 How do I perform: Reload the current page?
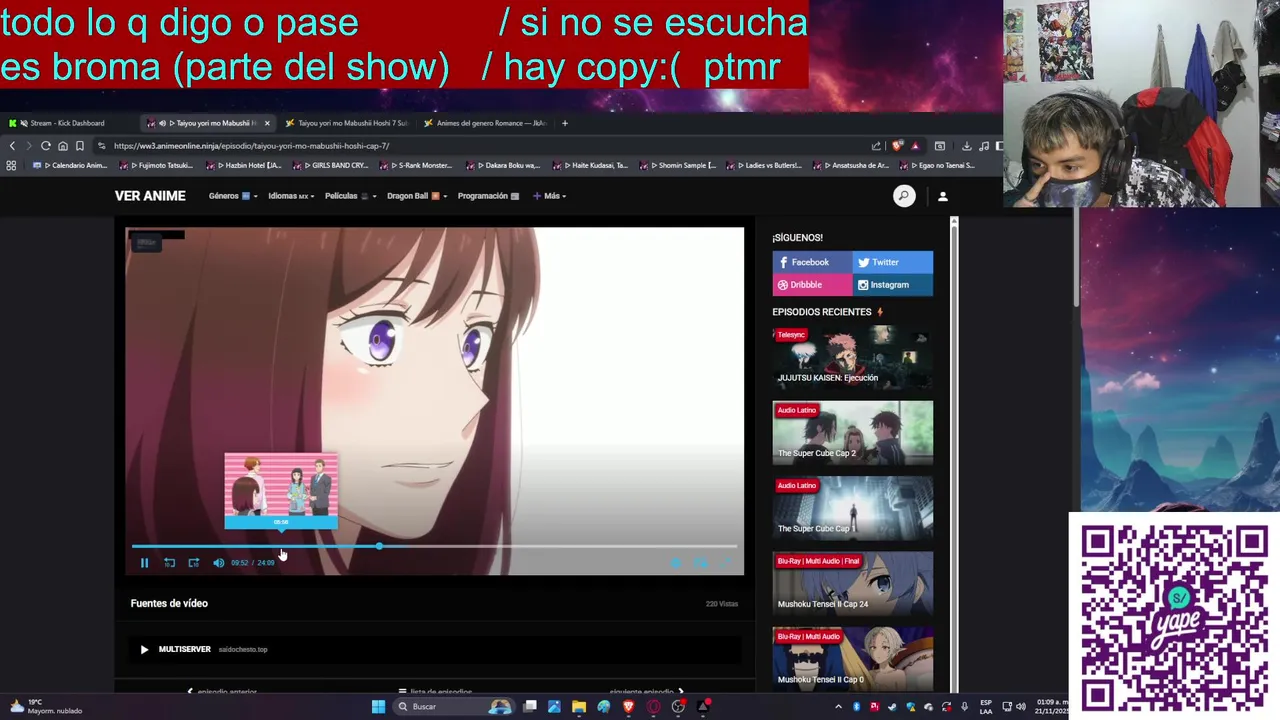tap(45, 146)
